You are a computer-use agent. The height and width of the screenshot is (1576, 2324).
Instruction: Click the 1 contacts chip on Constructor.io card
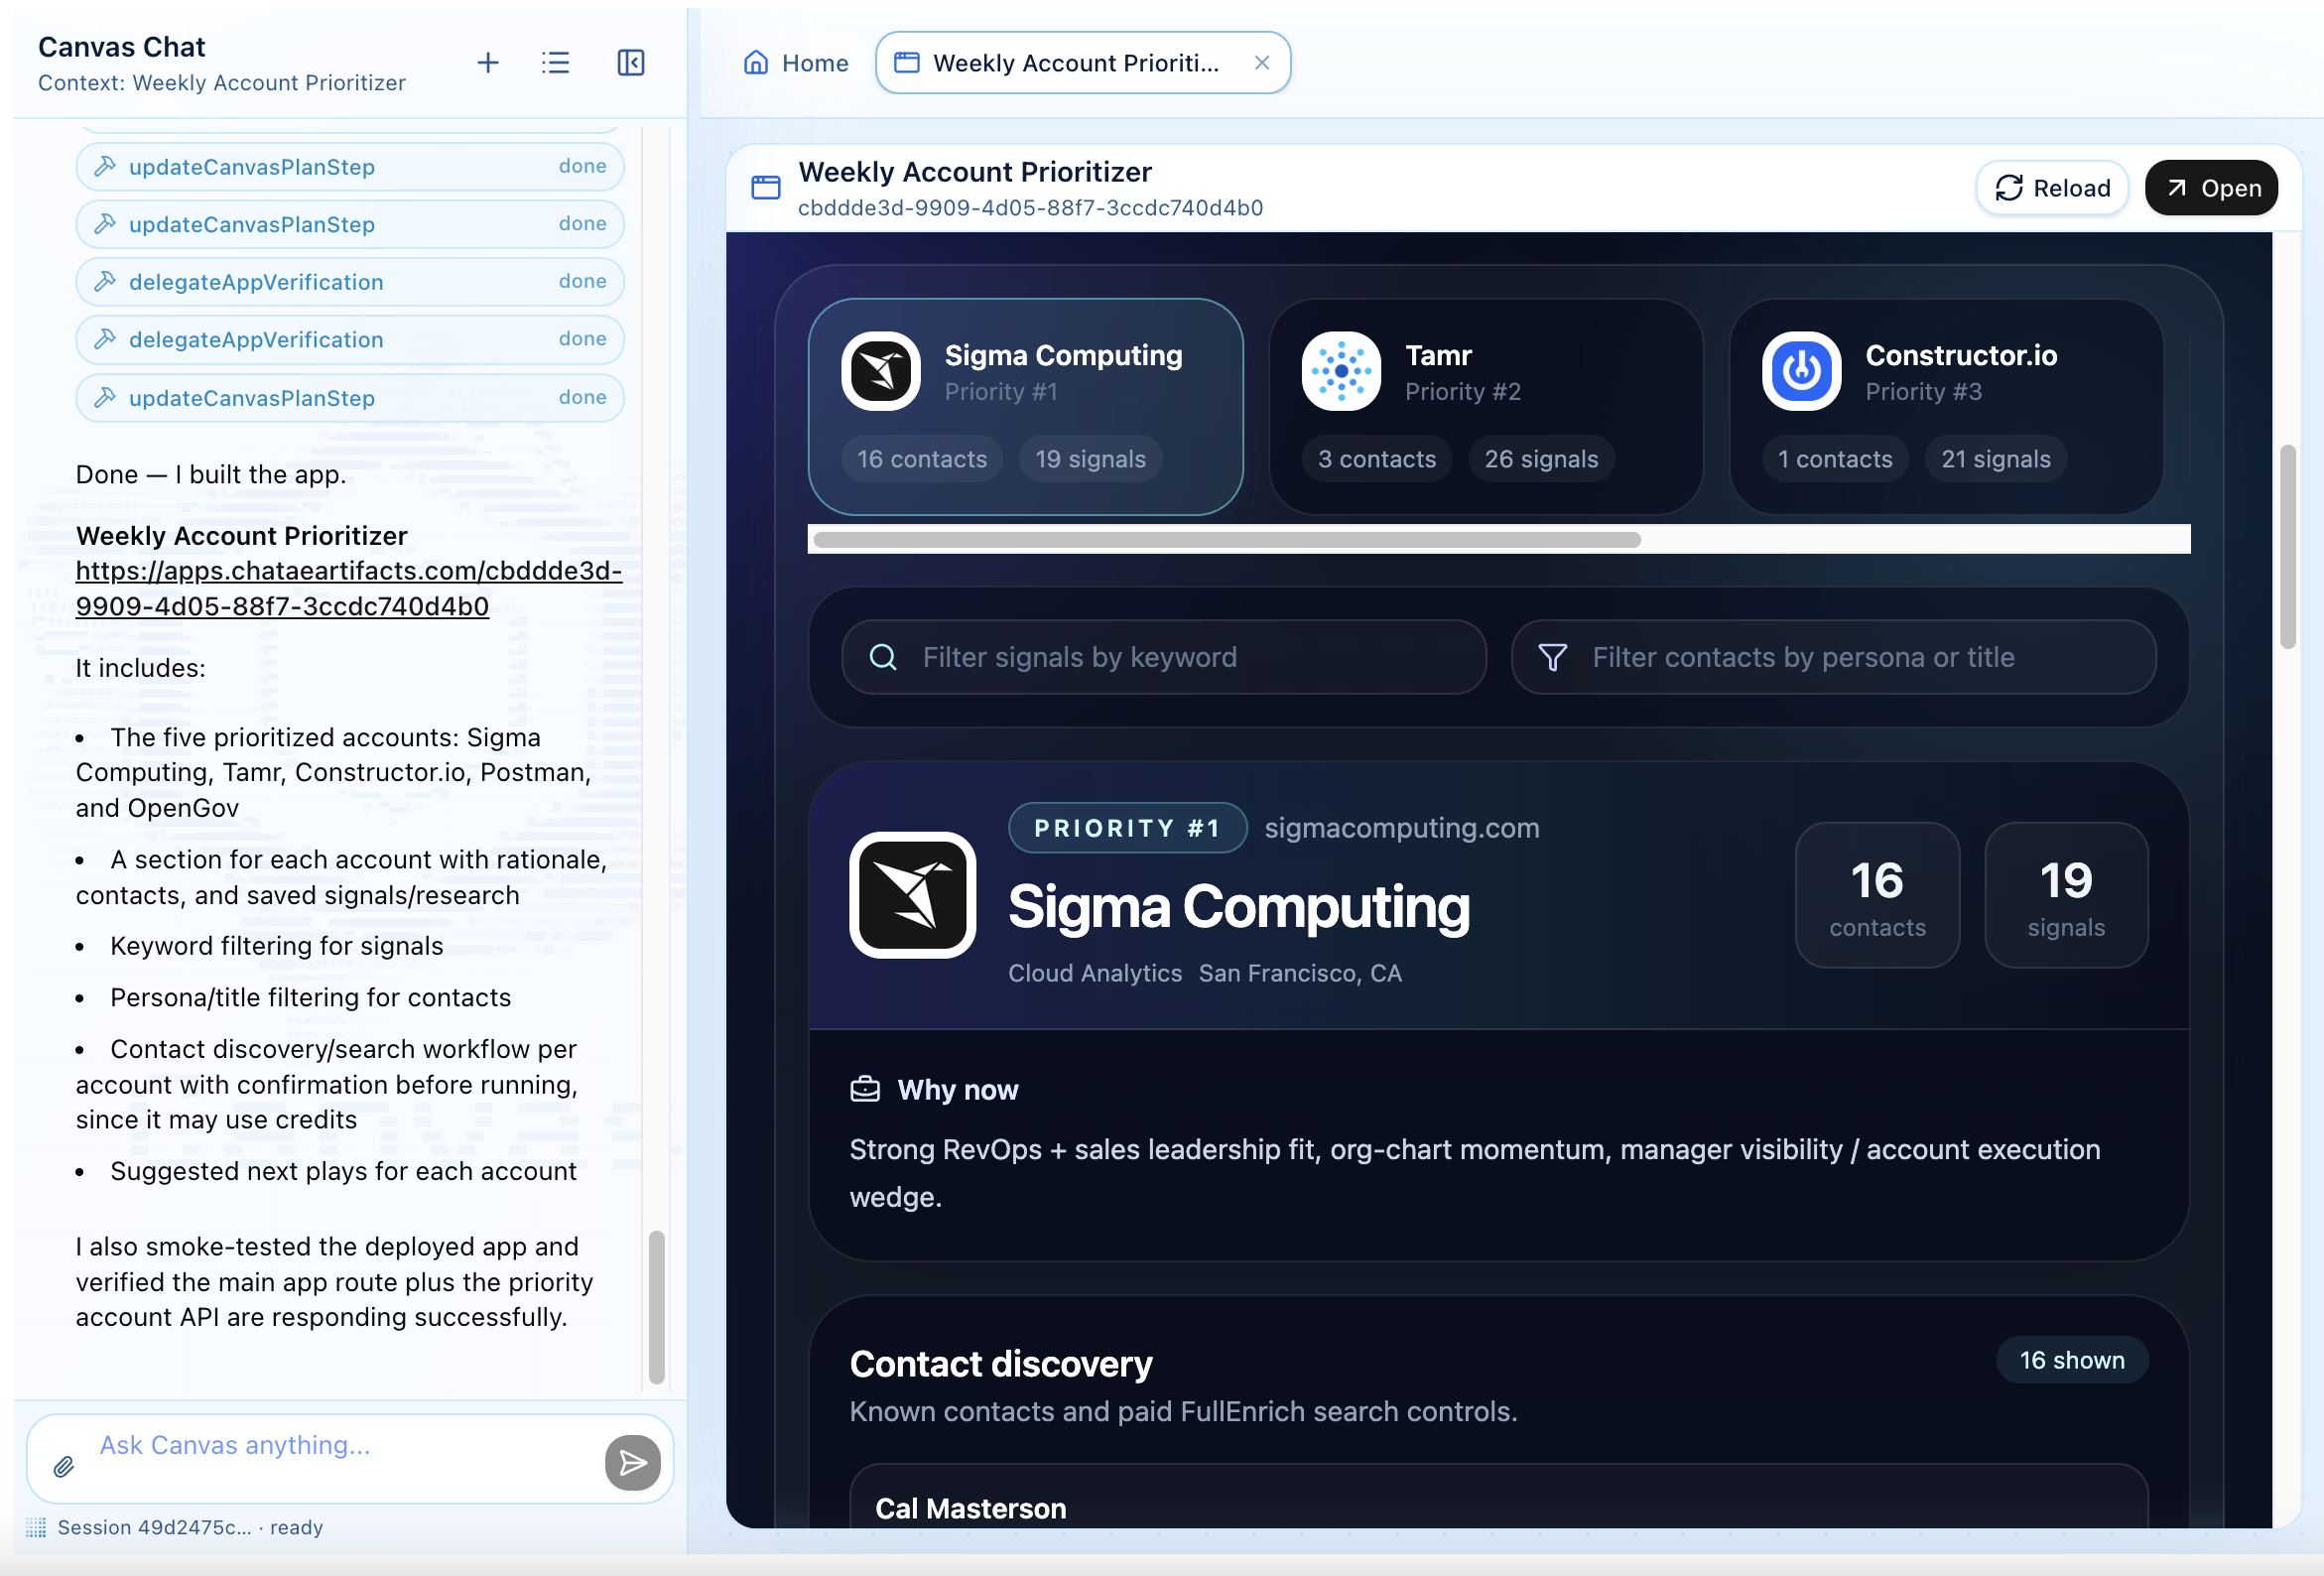[1835, 459]
